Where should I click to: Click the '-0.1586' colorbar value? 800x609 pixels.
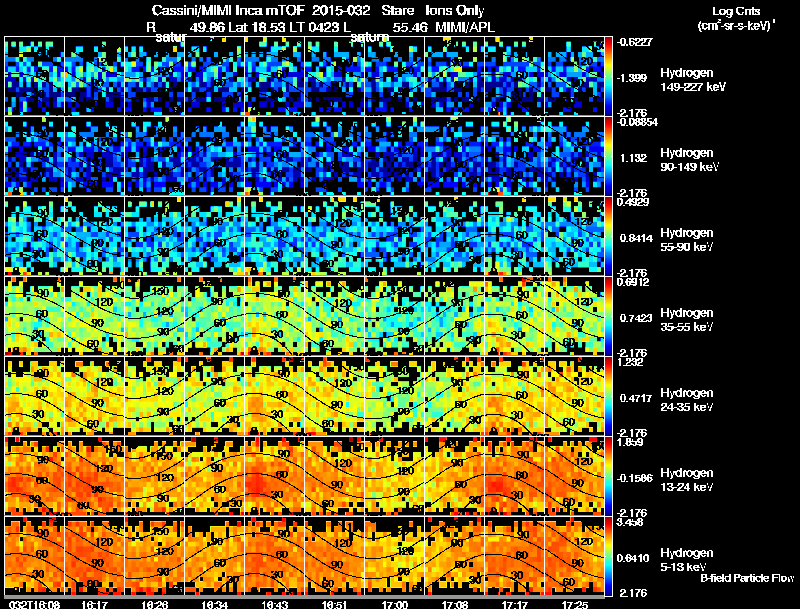pyautogui.click(x=635, y=478)
